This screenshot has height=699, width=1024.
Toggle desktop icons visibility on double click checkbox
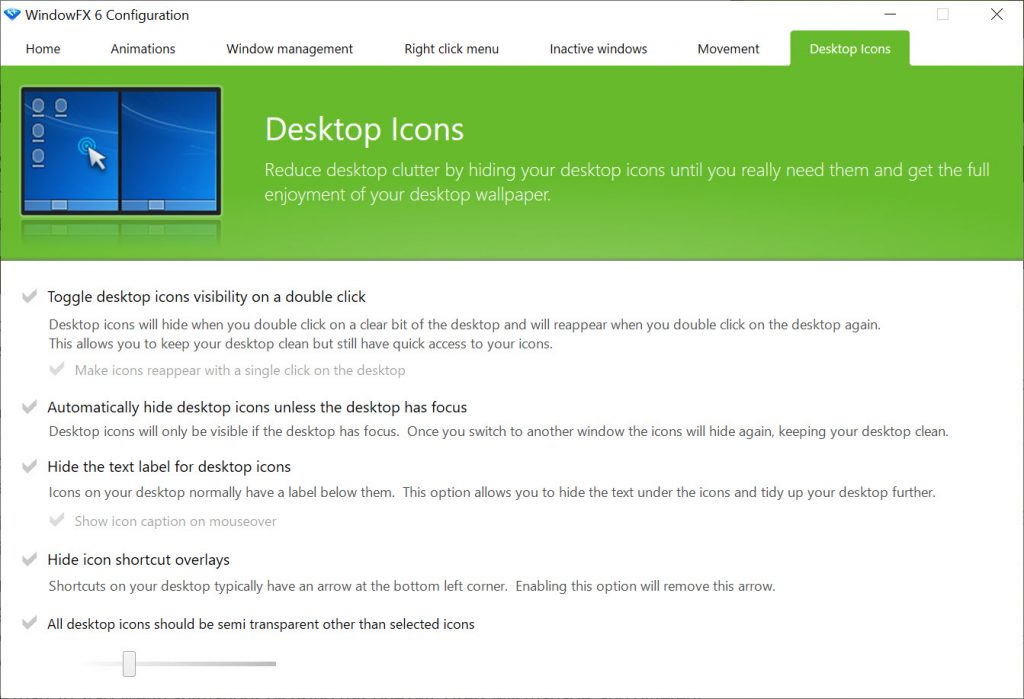29,297
